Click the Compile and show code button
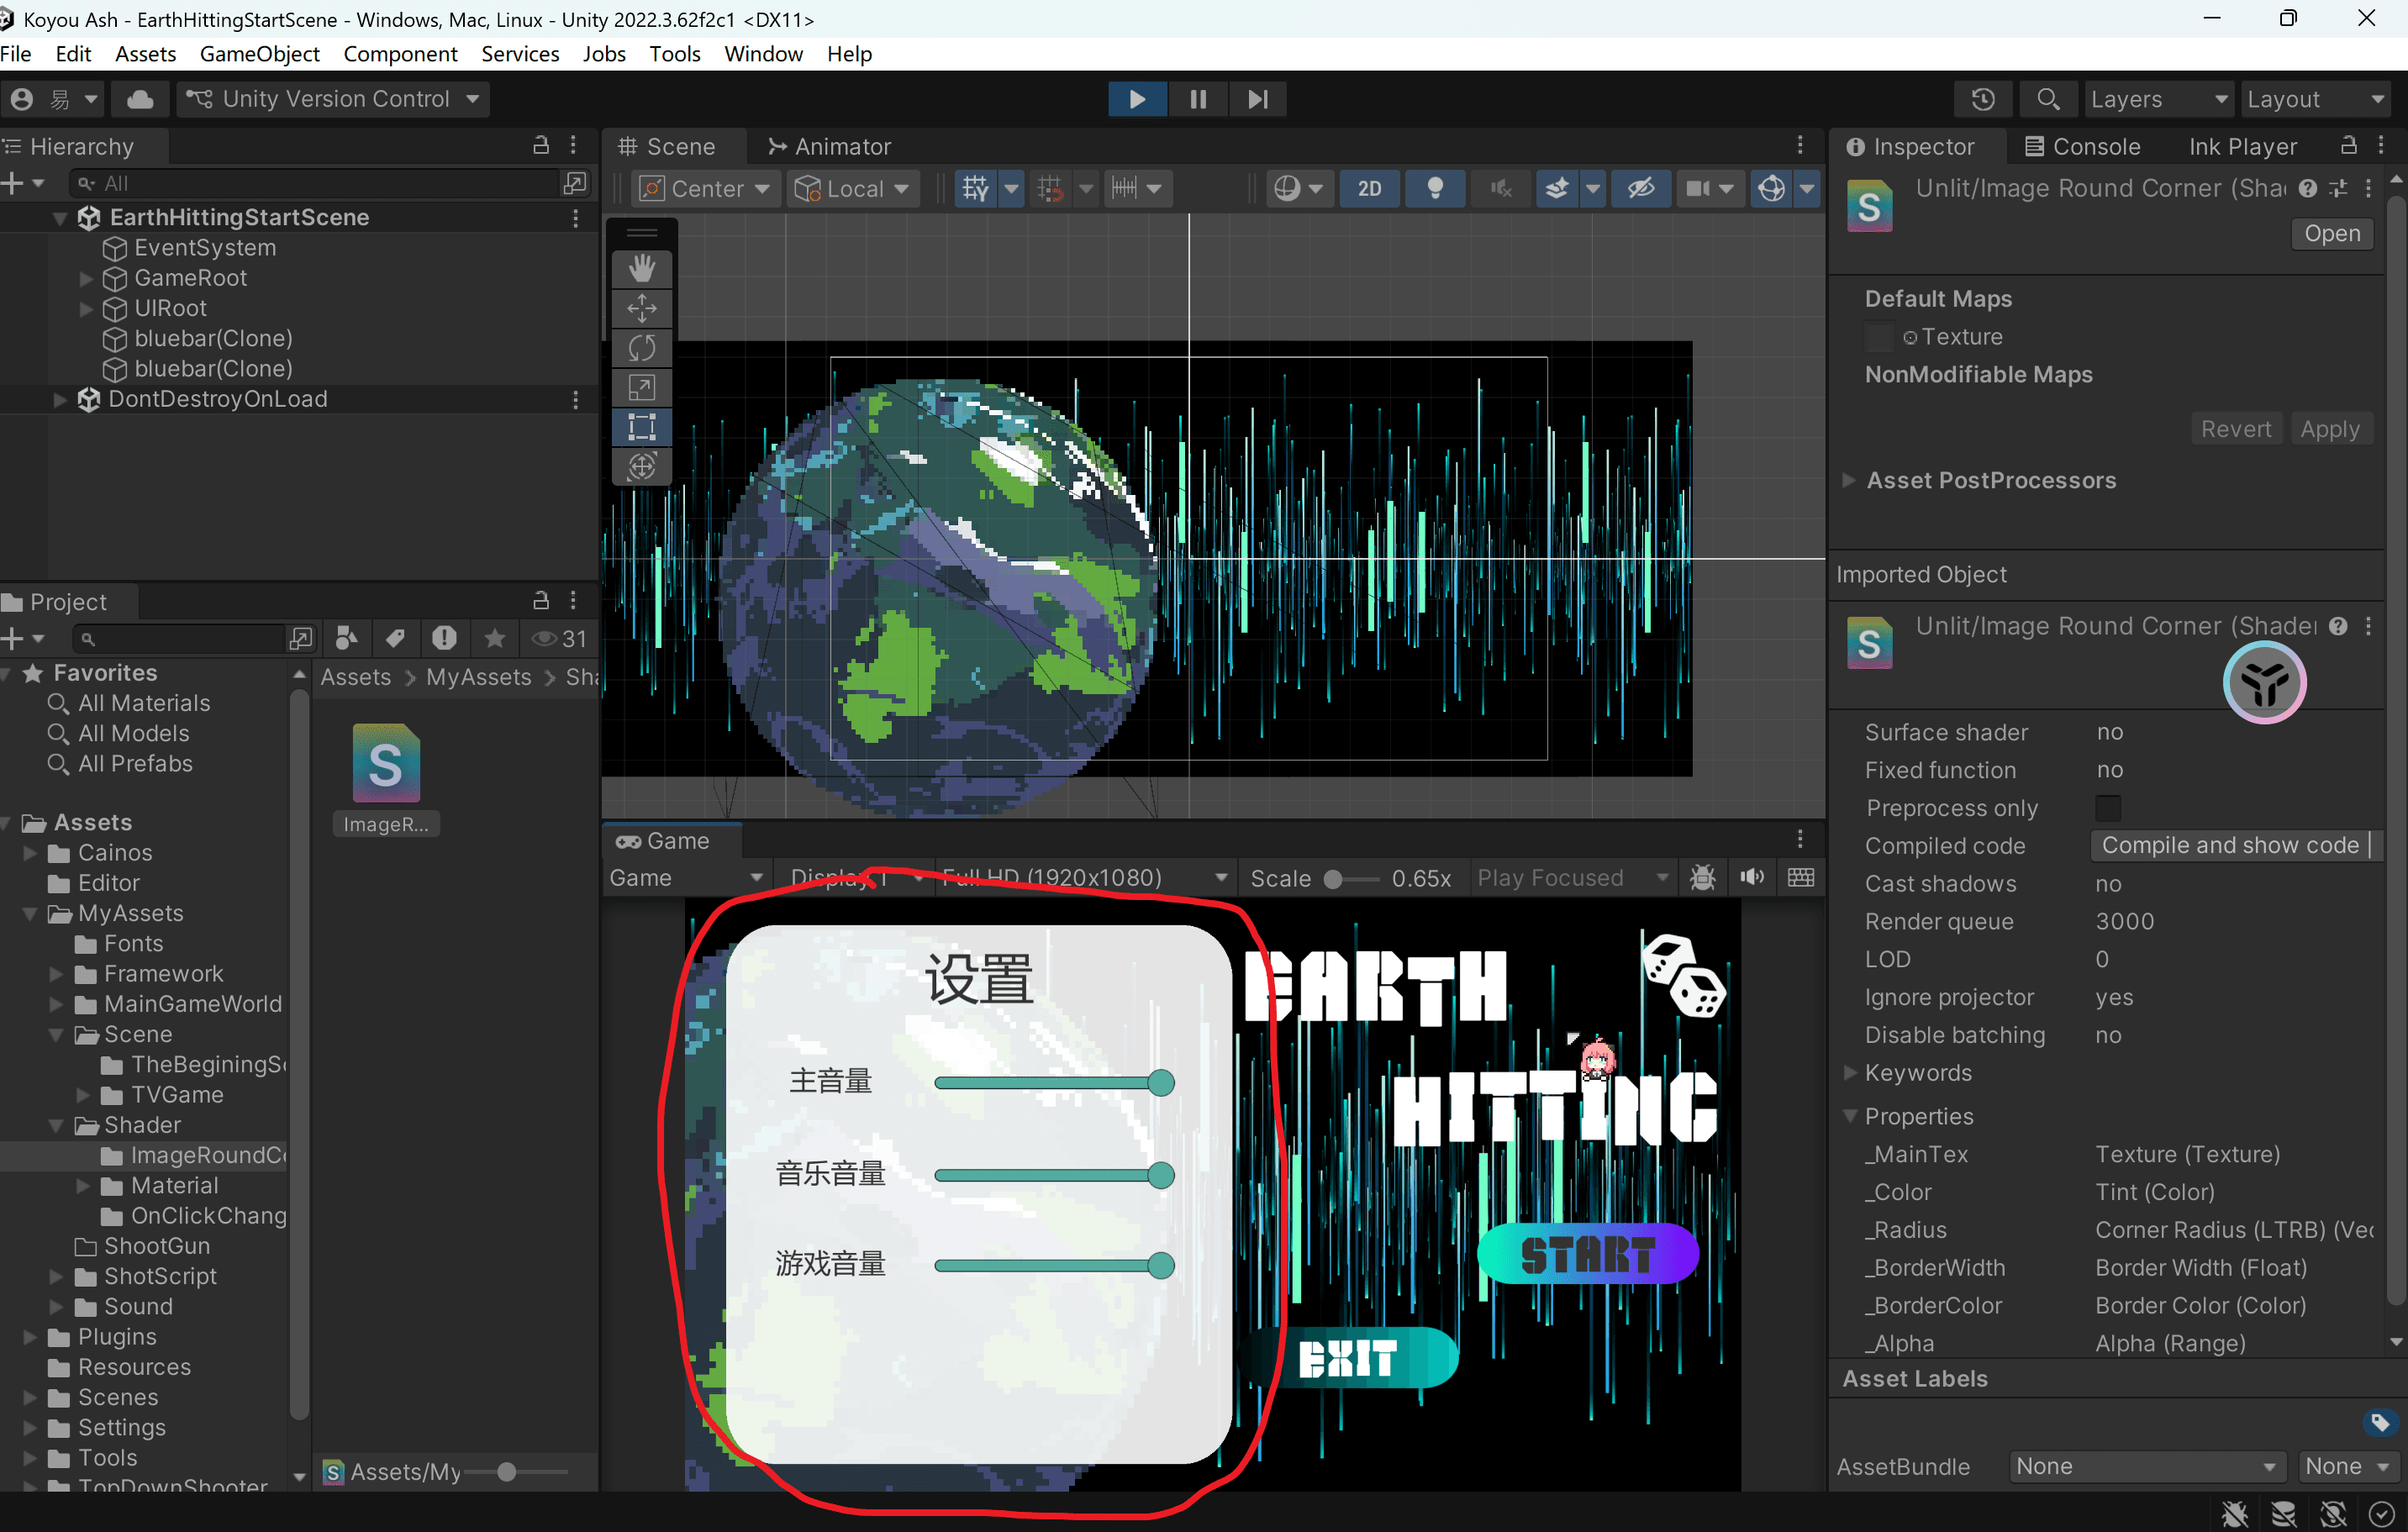This screenshot has width=2408, height=1532. coord(2229,846)
